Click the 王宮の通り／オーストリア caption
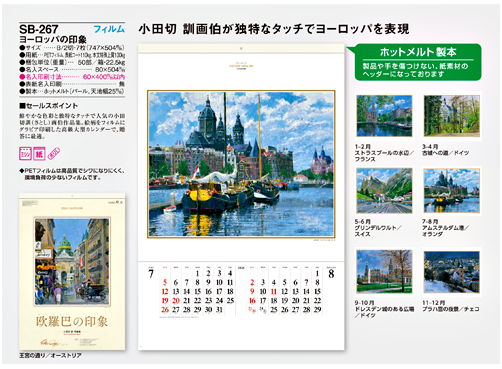 coord(50,356)
